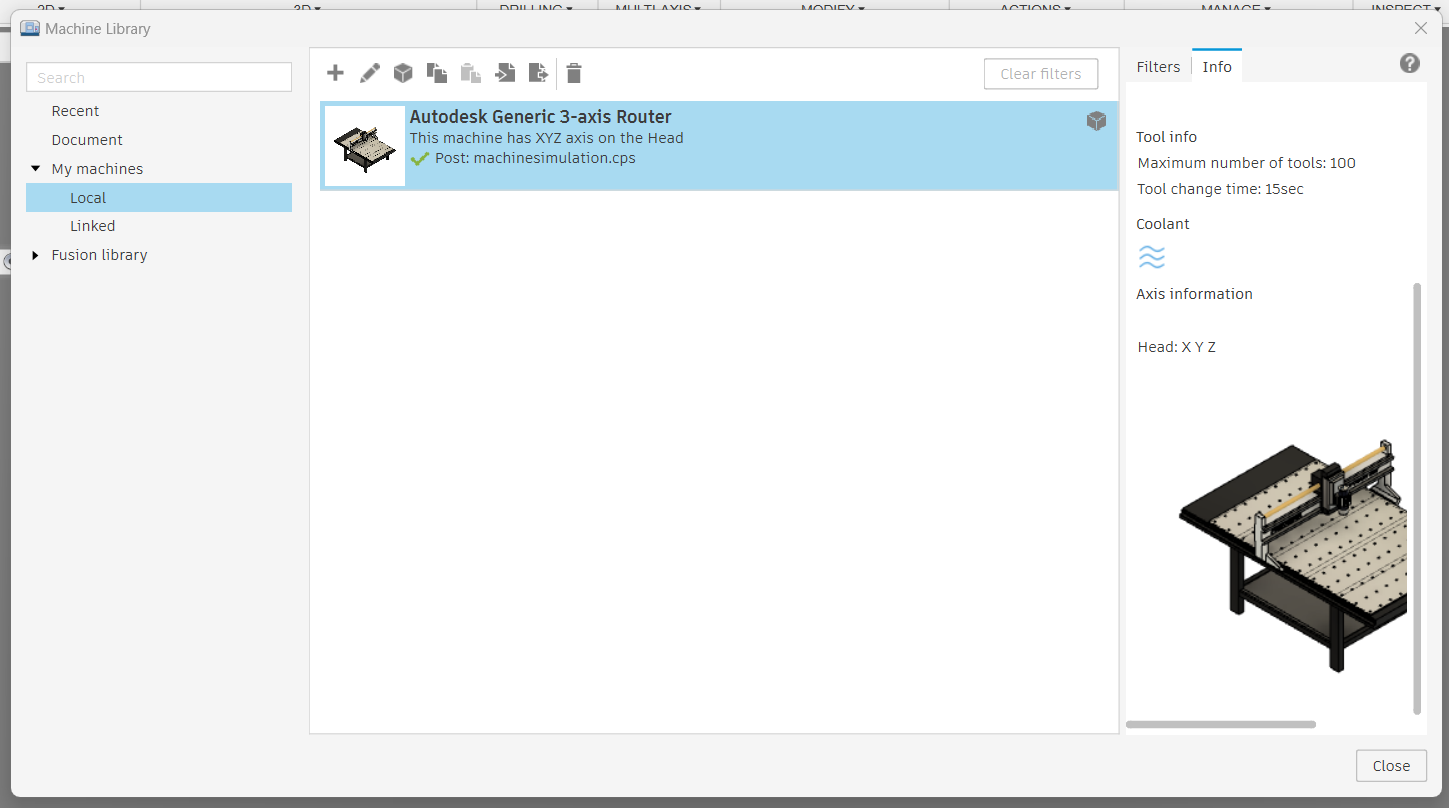Open help with the question mark icon

1410,63
